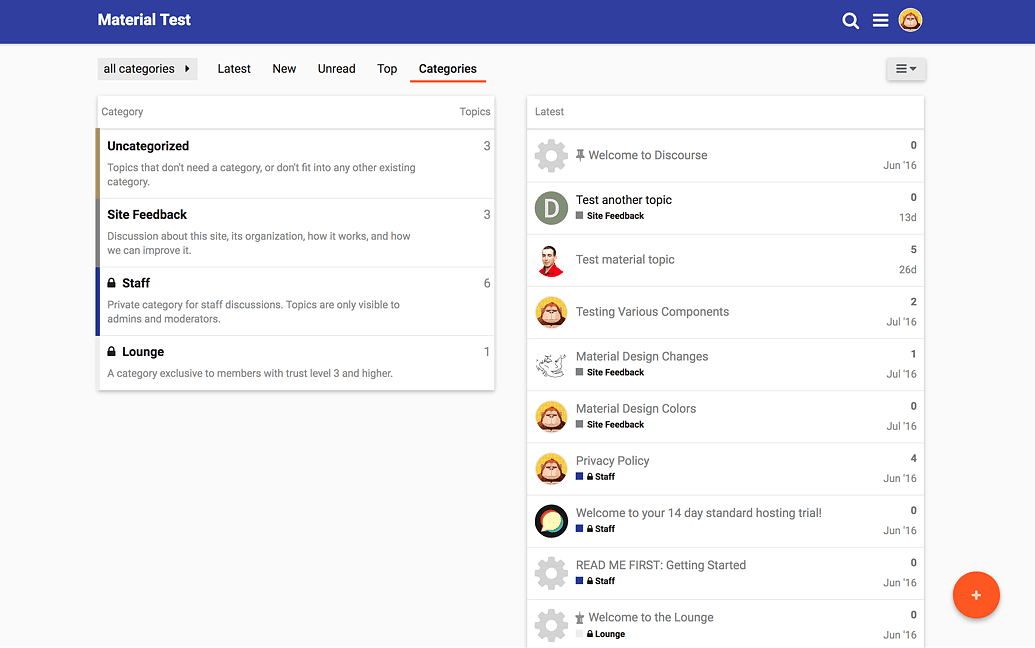Expand the all categories dropdown
1035x648 pixels.
click(147, 69)
